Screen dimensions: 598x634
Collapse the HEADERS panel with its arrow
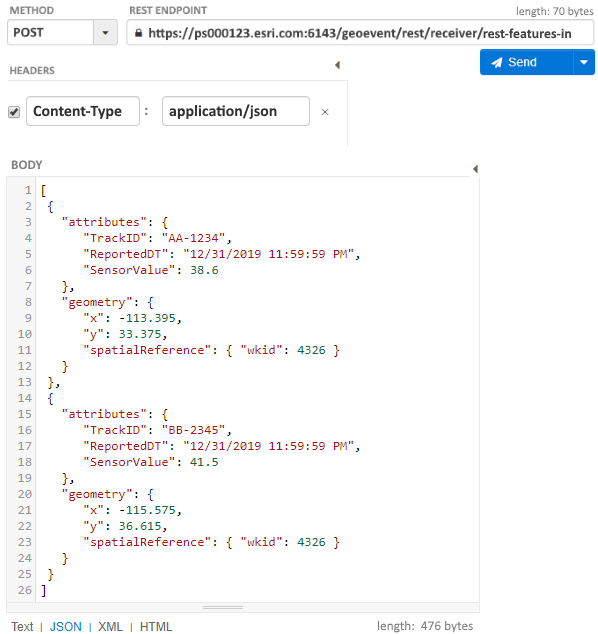pos(338,65)
